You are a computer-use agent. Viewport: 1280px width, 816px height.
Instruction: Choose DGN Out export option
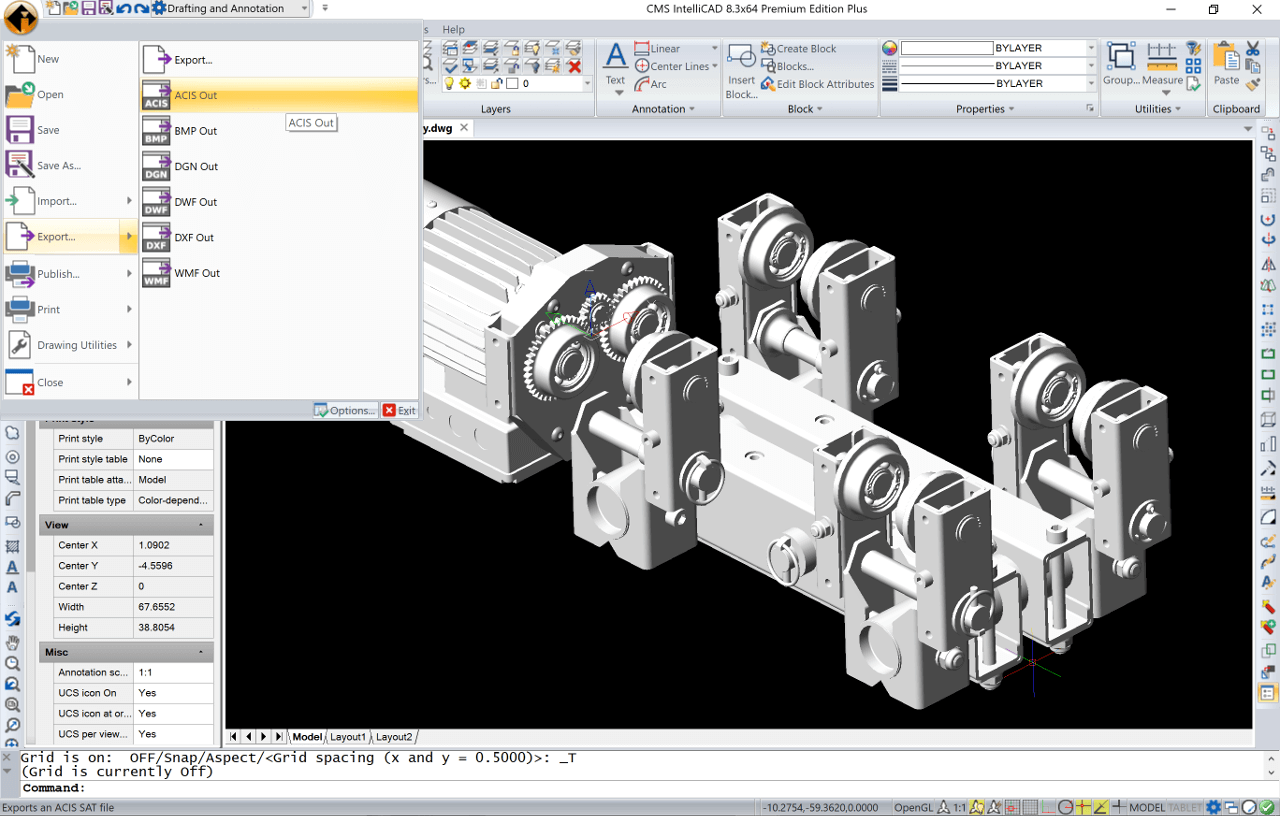point(279,166)
